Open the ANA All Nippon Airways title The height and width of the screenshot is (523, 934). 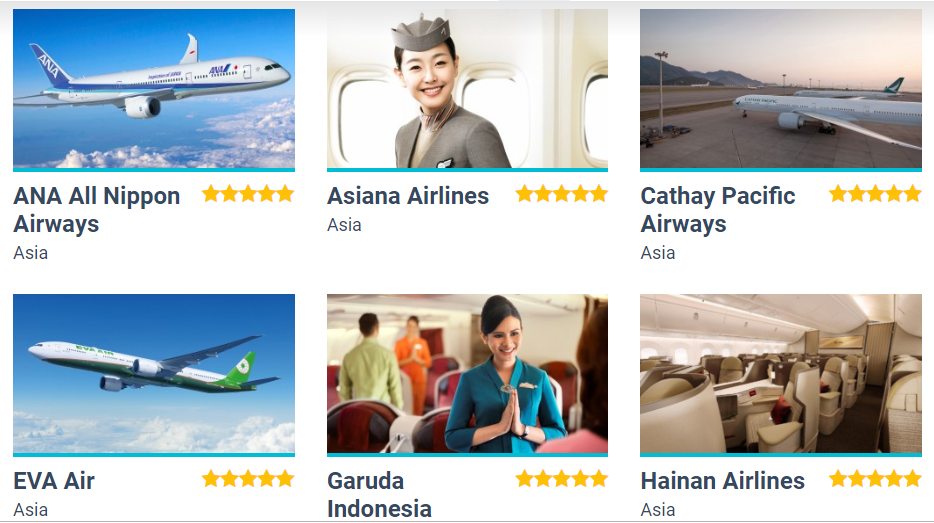click(96, 210)
